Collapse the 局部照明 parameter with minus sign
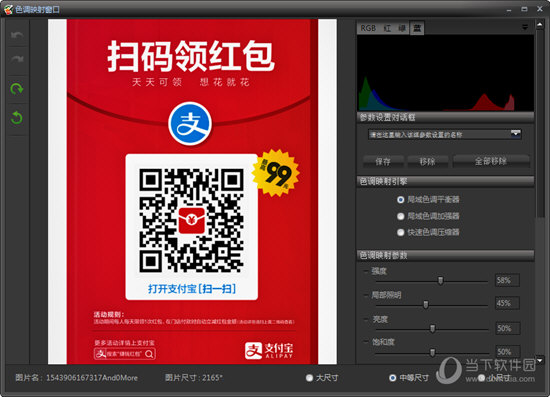This screenshot has width=550, height=397. tap(366, 295)
